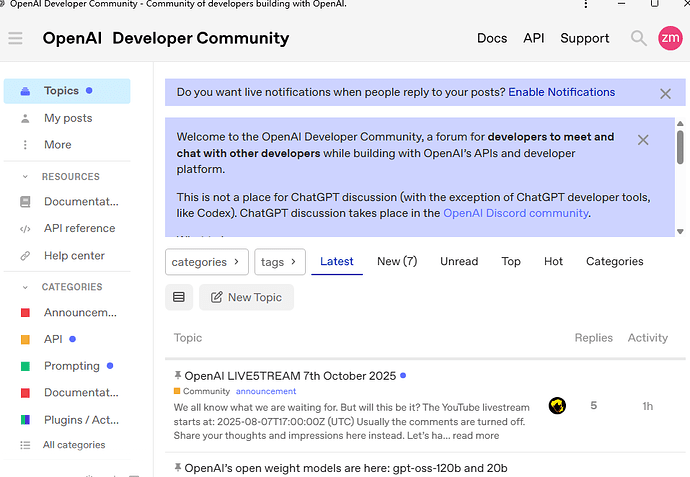Screen dimensions: 690x477
Task: Open the browser window three-dots menu
Action: (586, 4)
